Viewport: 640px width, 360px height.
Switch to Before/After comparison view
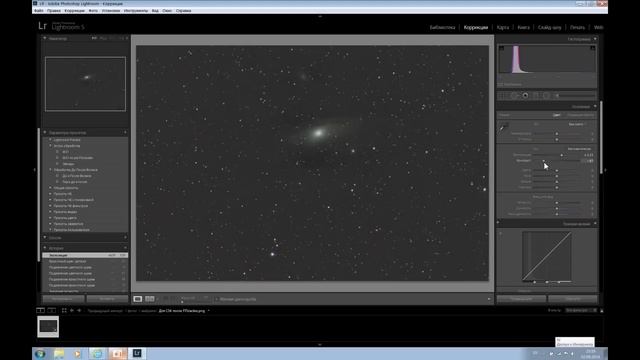(x=150, y=299)
